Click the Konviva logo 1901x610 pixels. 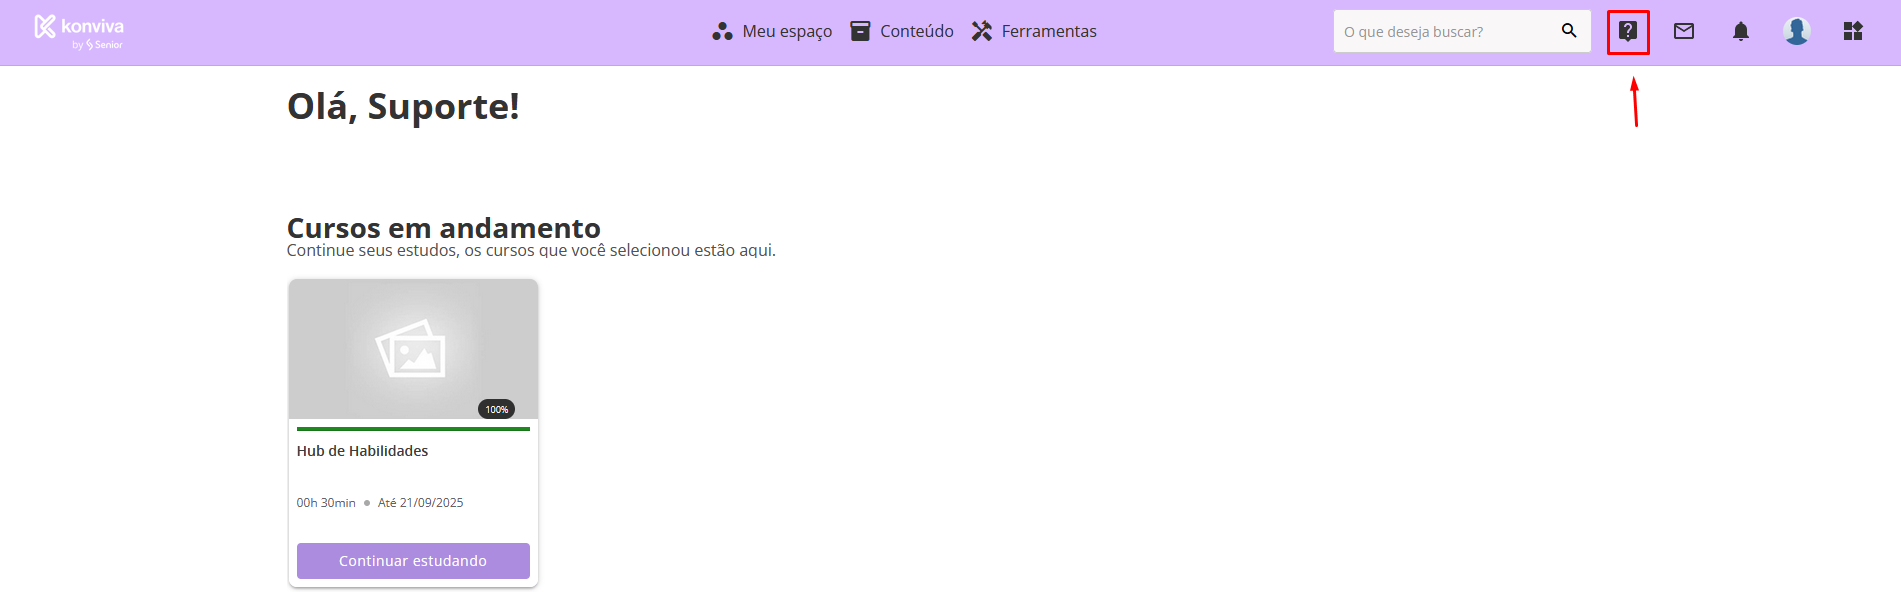point(79,31)
